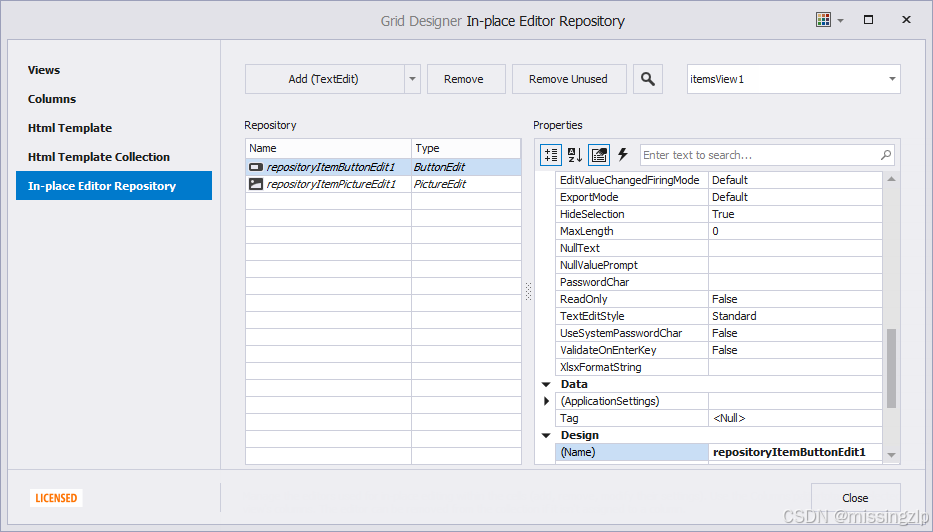
Task: Switch Properties to Alphabetical sort icon
Action: [x=575, y=155]
